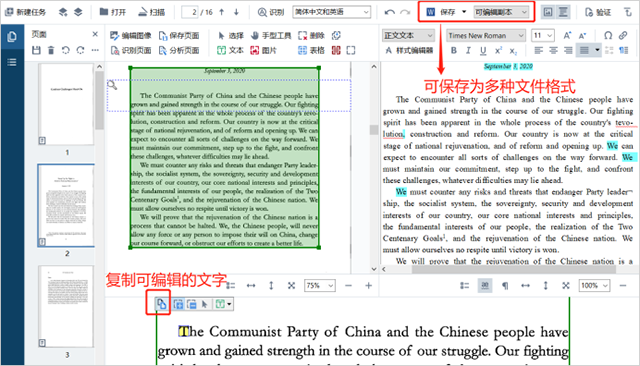Draw a 文本 text area tool
The image size is (640, 366).
[230, 50]
